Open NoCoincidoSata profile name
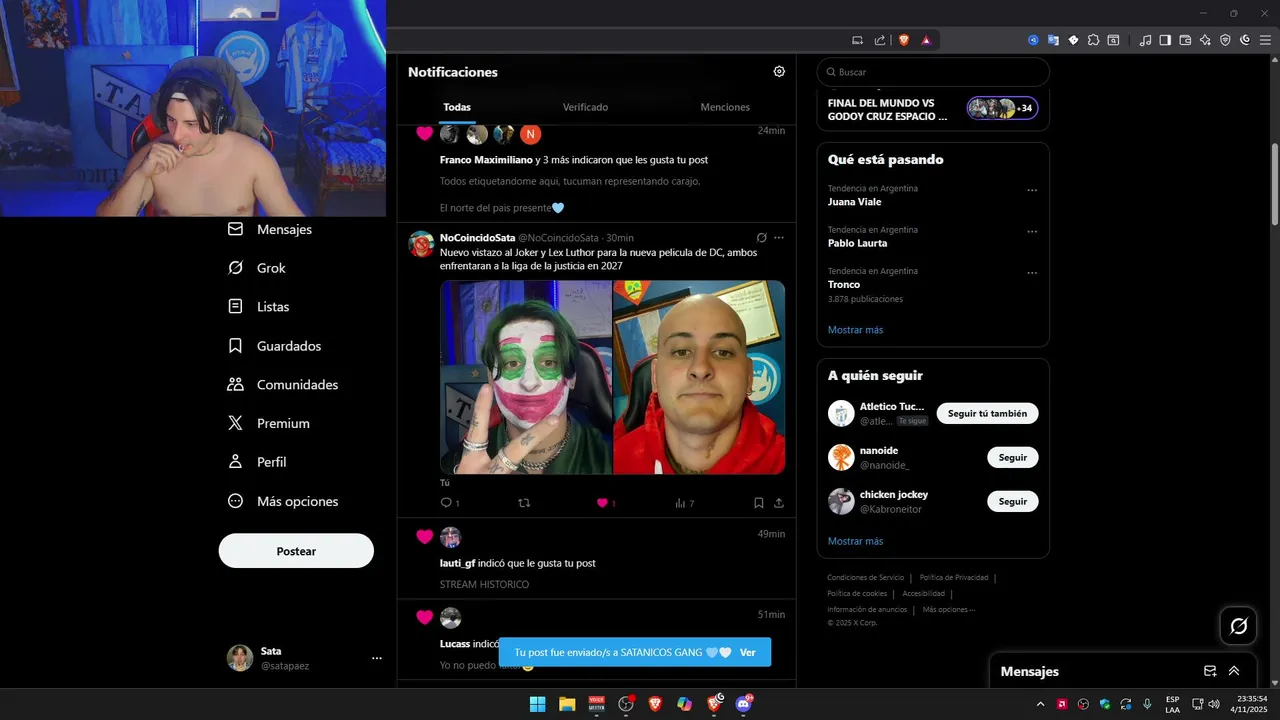 pyautogui.click(x=478, y=238)
